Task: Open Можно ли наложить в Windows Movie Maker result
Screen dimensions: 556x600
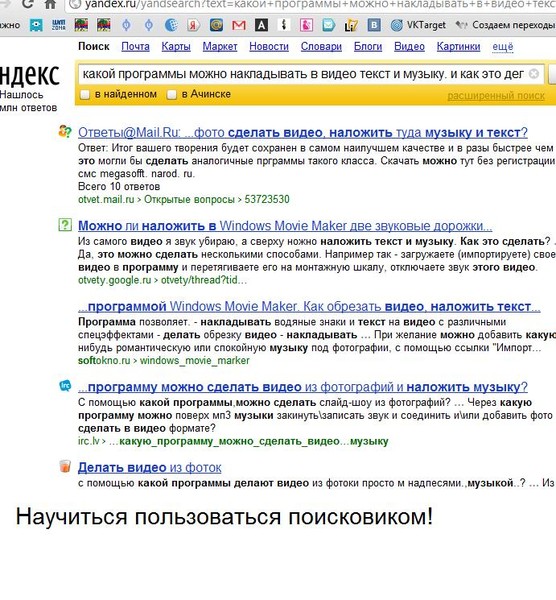Action: [285, 226]
